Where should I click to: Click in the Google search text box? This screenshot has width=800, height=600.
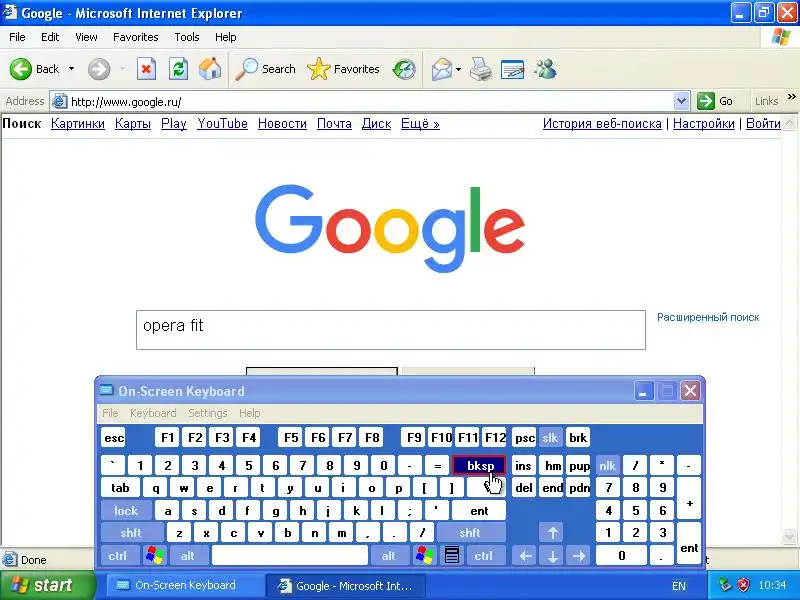[x=391, y=330]
